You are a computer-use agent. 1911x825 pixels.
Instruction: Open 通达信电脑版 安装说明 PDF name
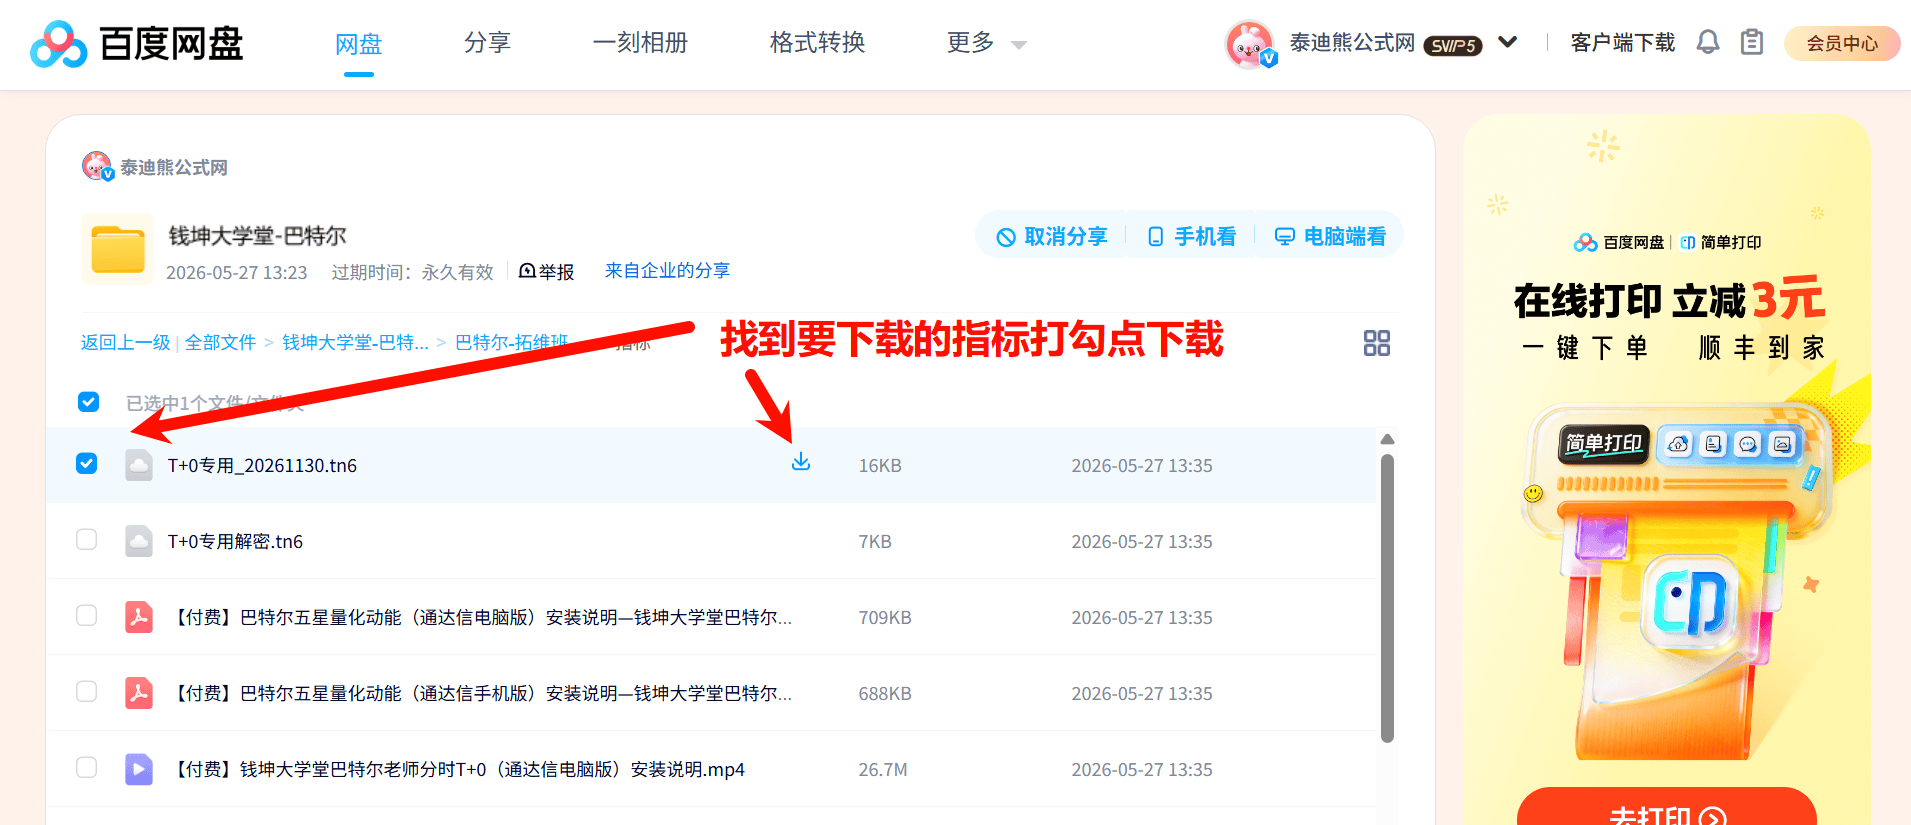(x=483, y=617)
